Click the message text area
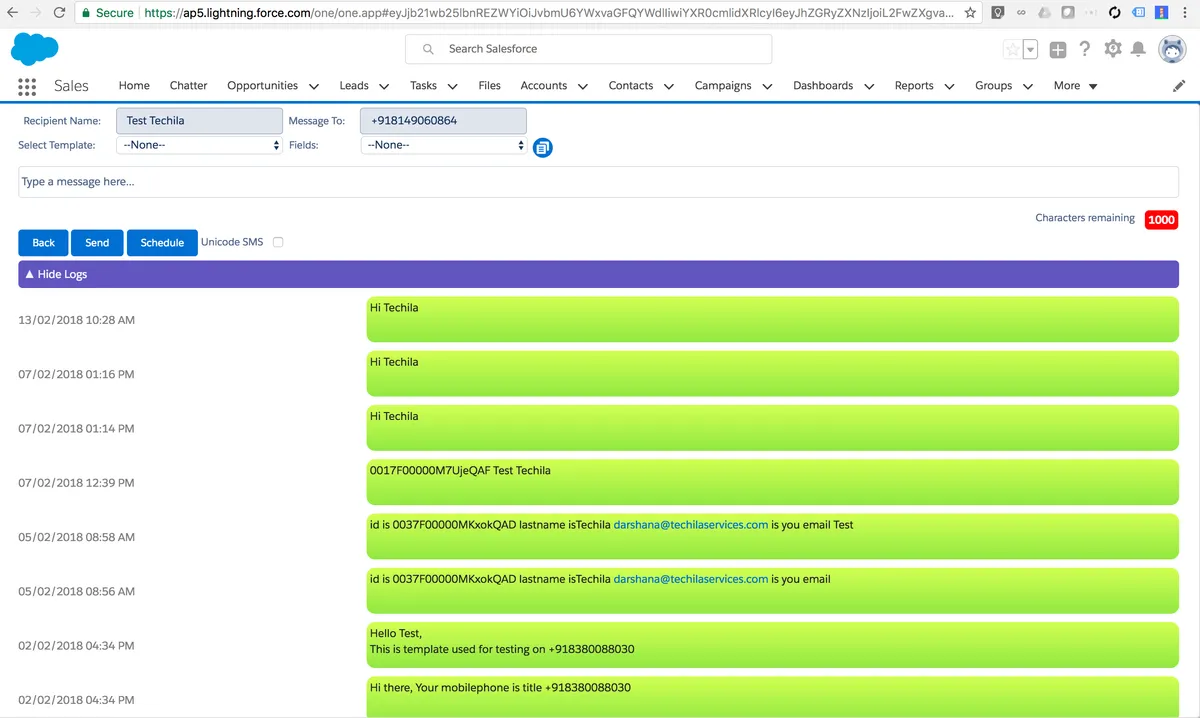 pos(598,182)
